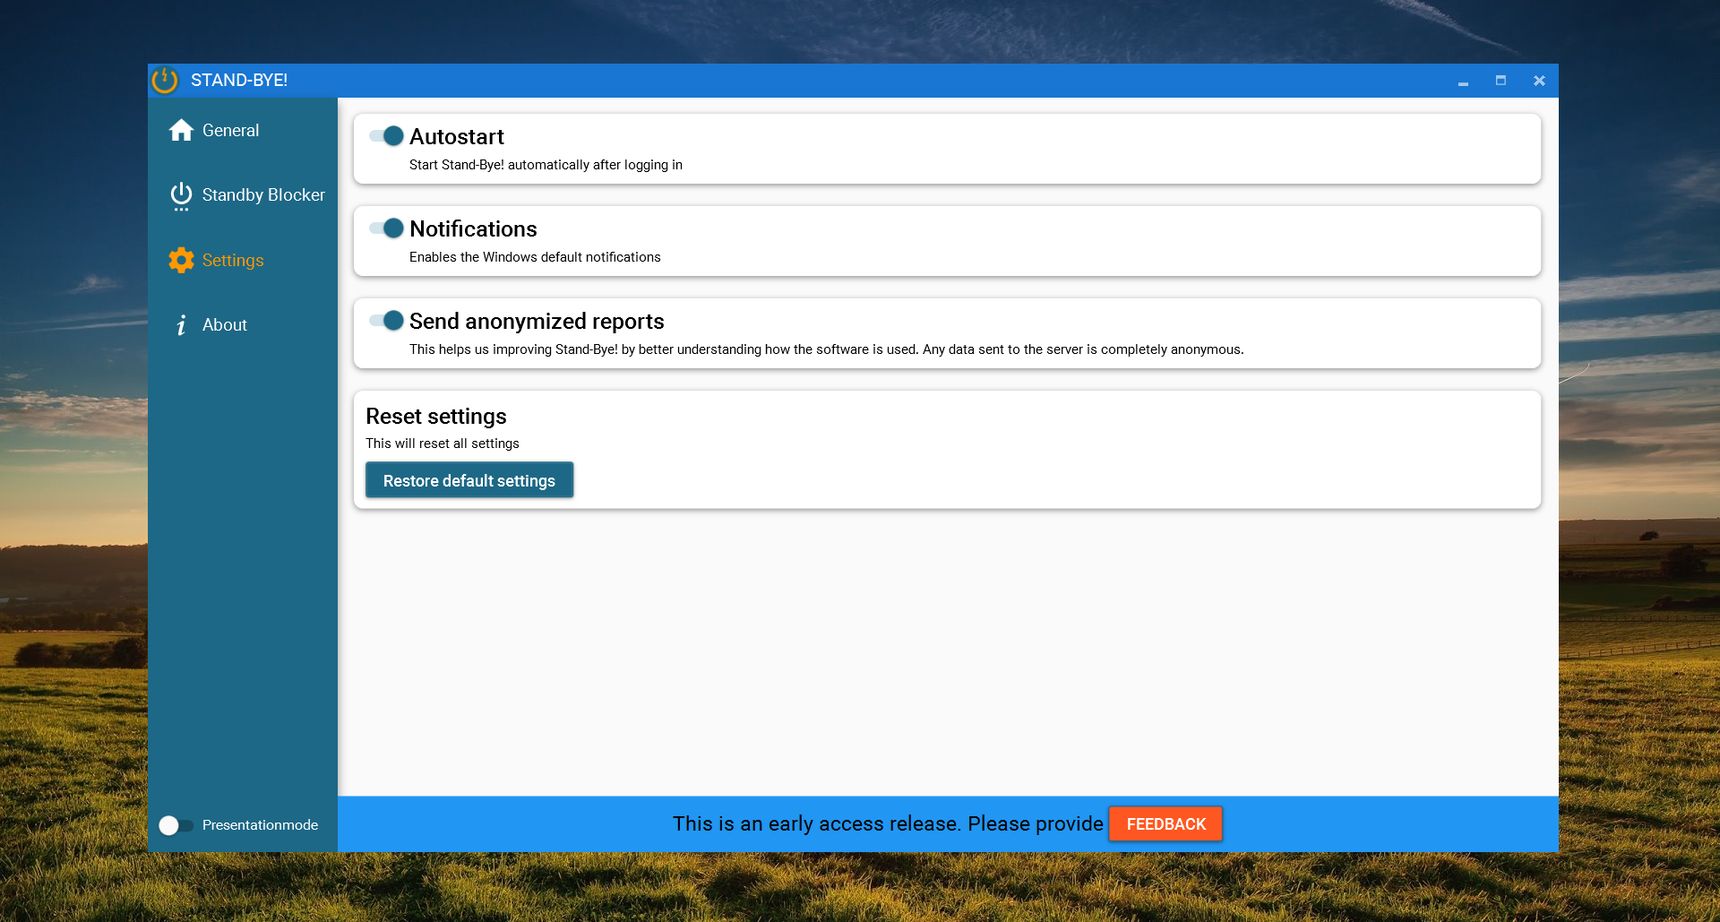Click the orange Settings gear icon
This screenshot has width=1720, height=922.
pyautogui.click(x=181, y=260)
